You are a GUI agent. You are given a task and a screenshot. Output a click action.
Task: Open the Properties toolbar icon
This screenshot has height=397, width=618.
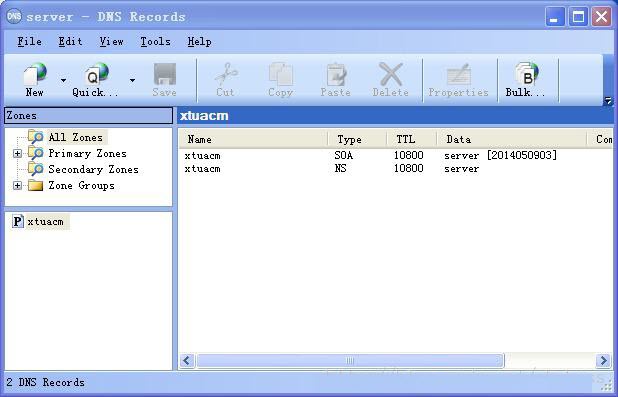(459, 74)
